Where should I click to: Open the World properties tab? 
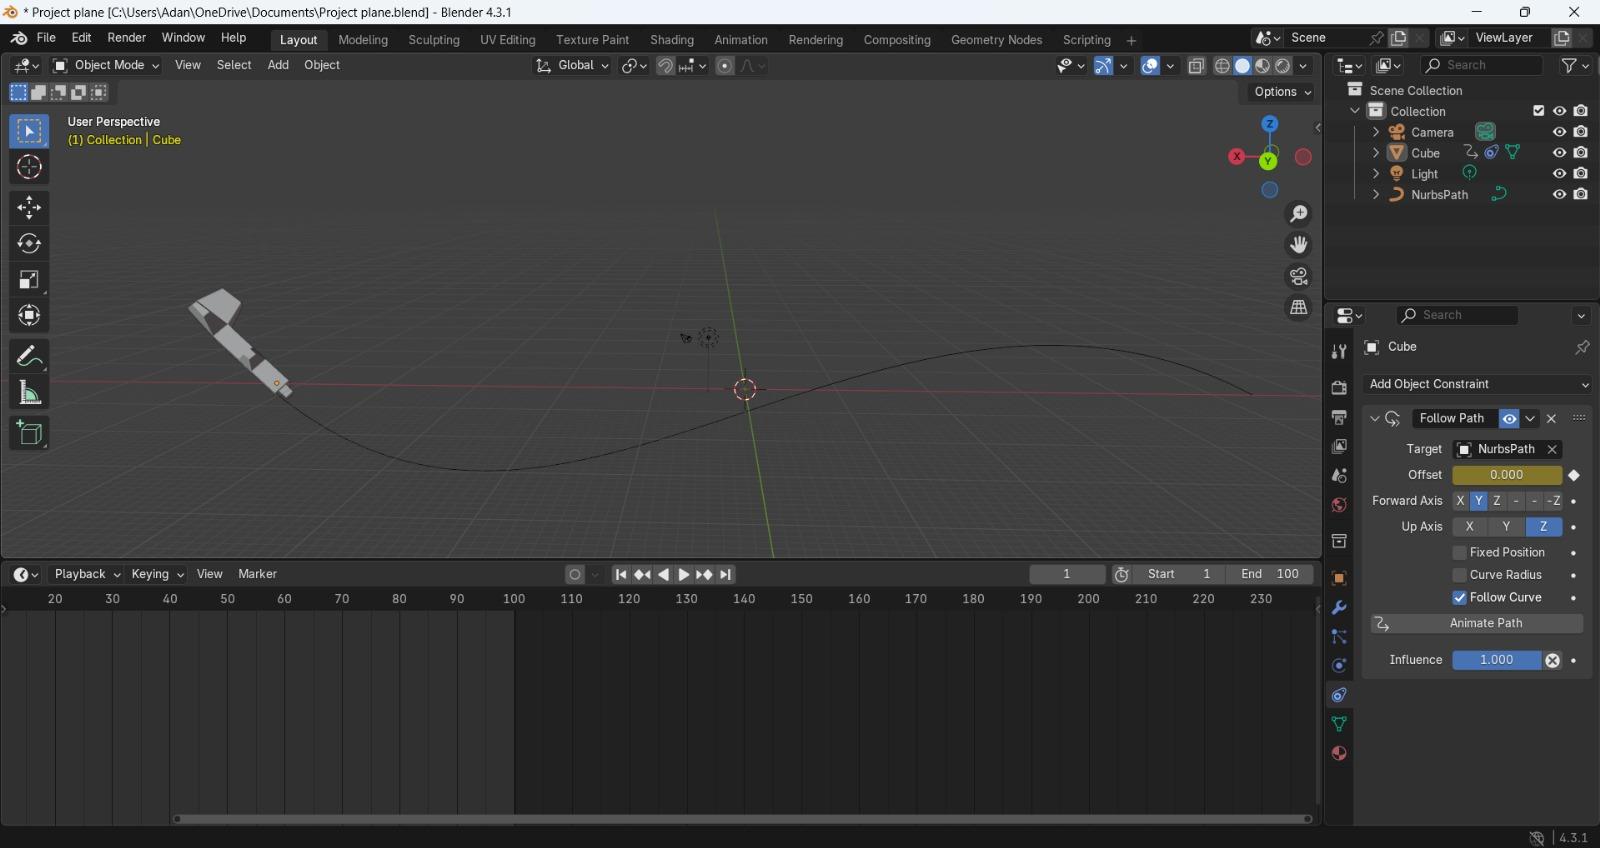coord(1339,505)
